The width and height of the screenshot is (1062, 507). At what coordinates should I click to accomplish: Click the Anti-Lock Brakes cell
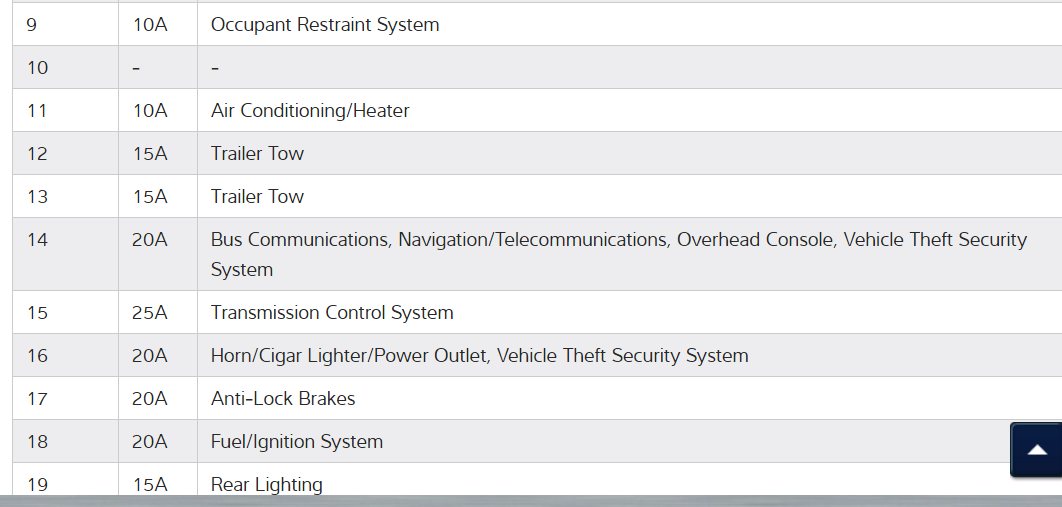[283, 399]
